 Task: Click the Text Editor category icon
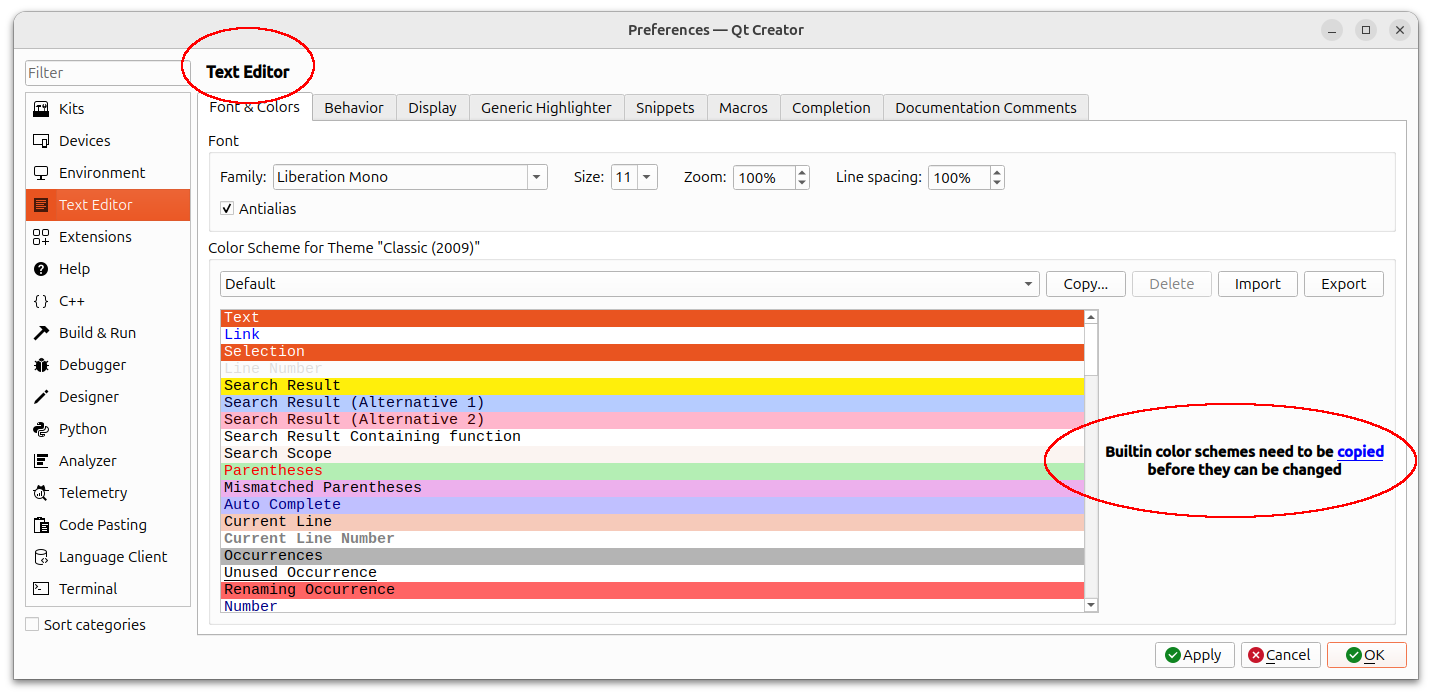[x=41, y=205]
